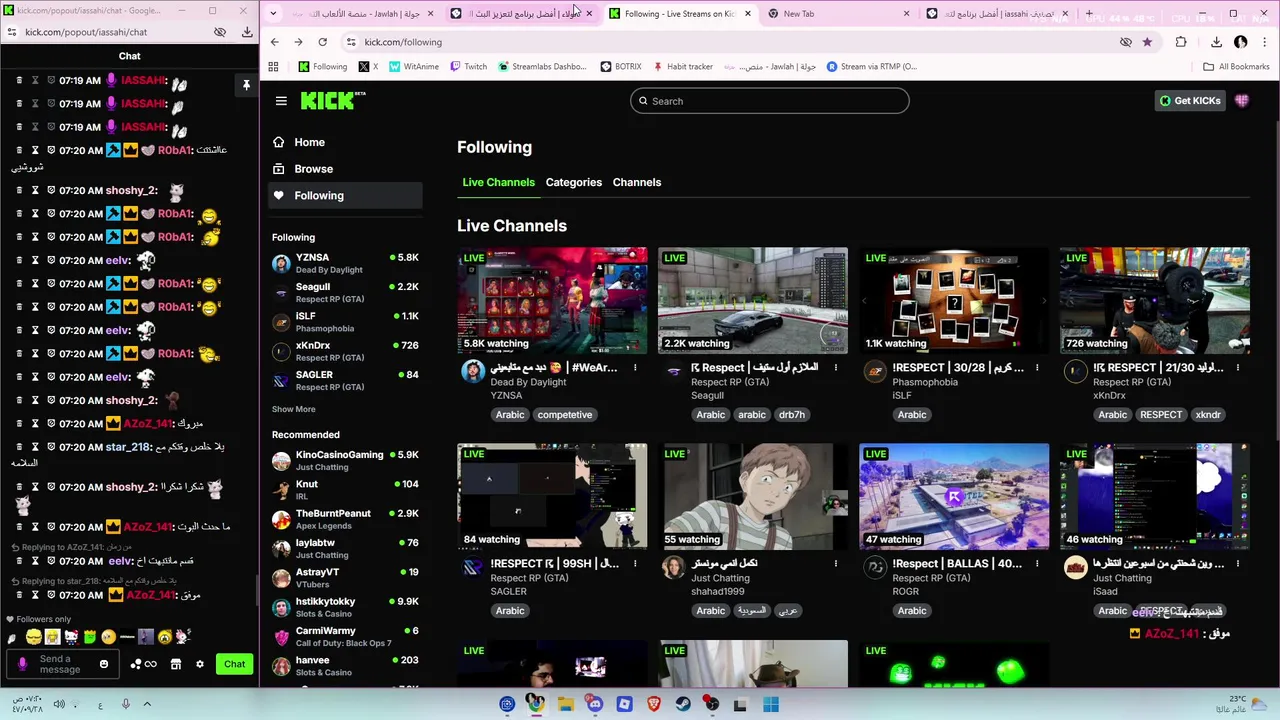1280x720 pixels.
Task: Toggle tracking protection eye icon in address bar
Action: (x=1126, y=42)
